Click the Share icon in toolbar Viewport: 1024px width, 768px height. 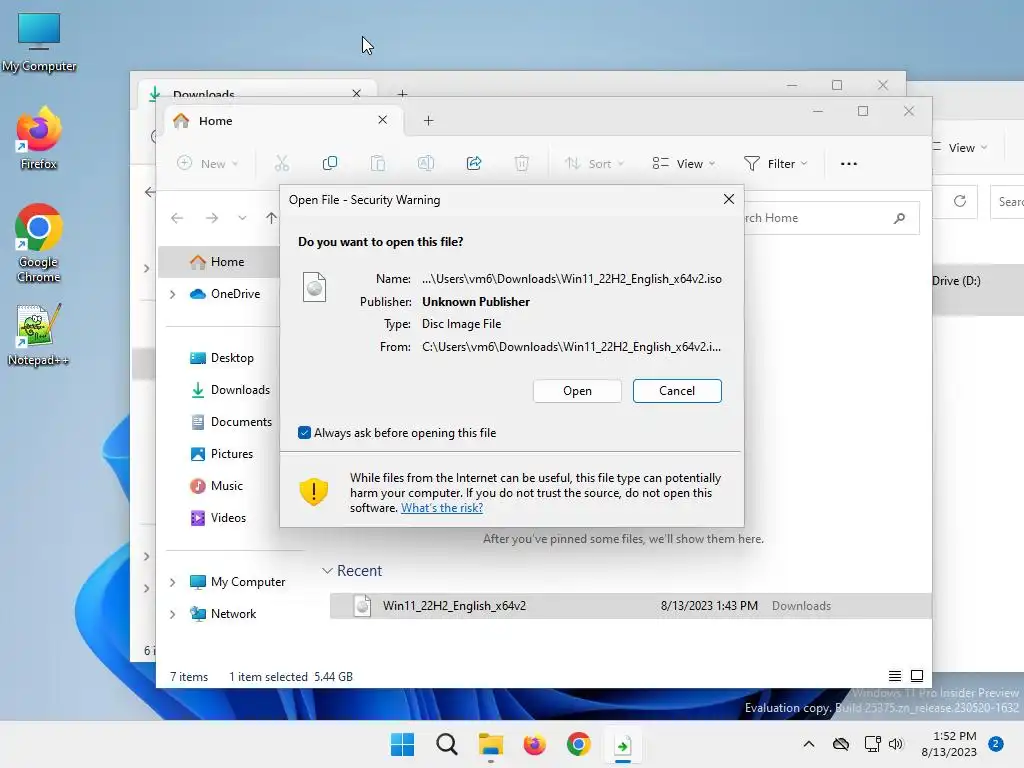coord(474,163)
